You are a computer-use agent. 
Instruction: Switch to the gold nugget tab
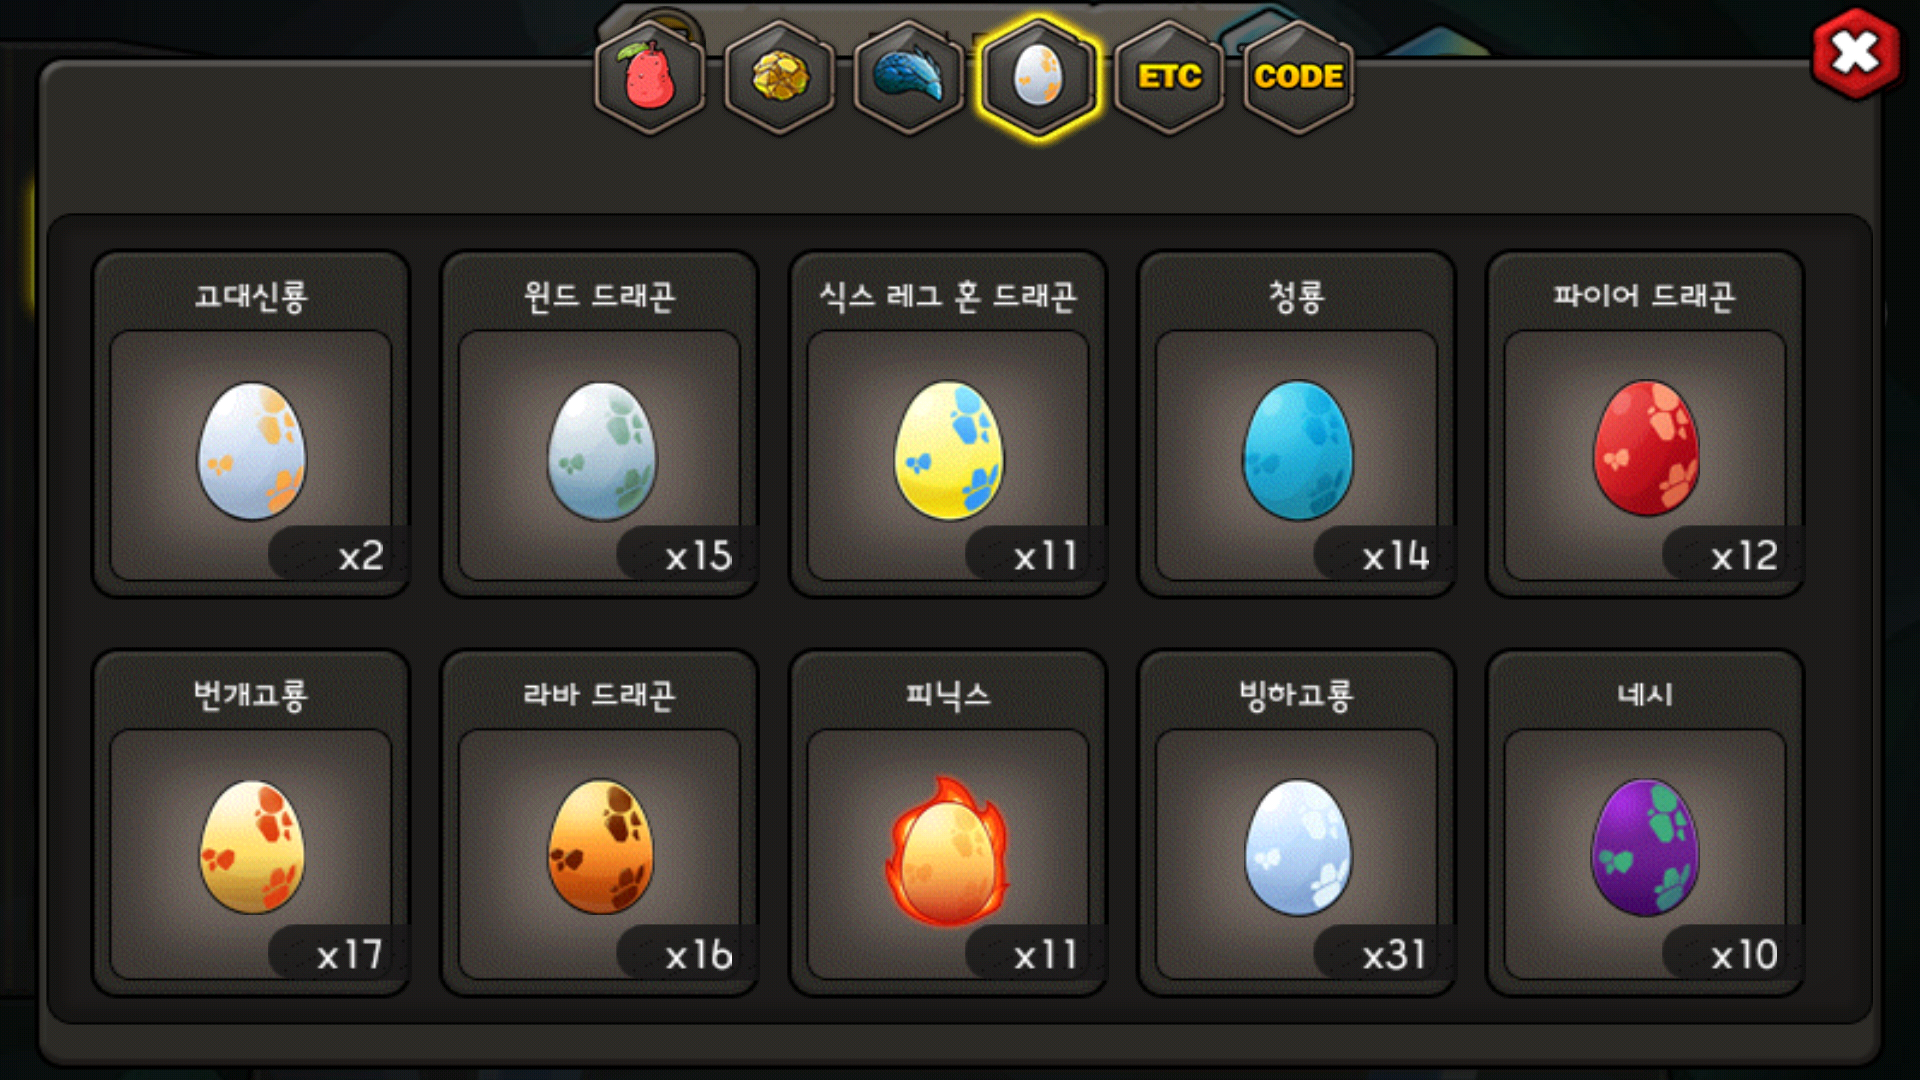780,76
